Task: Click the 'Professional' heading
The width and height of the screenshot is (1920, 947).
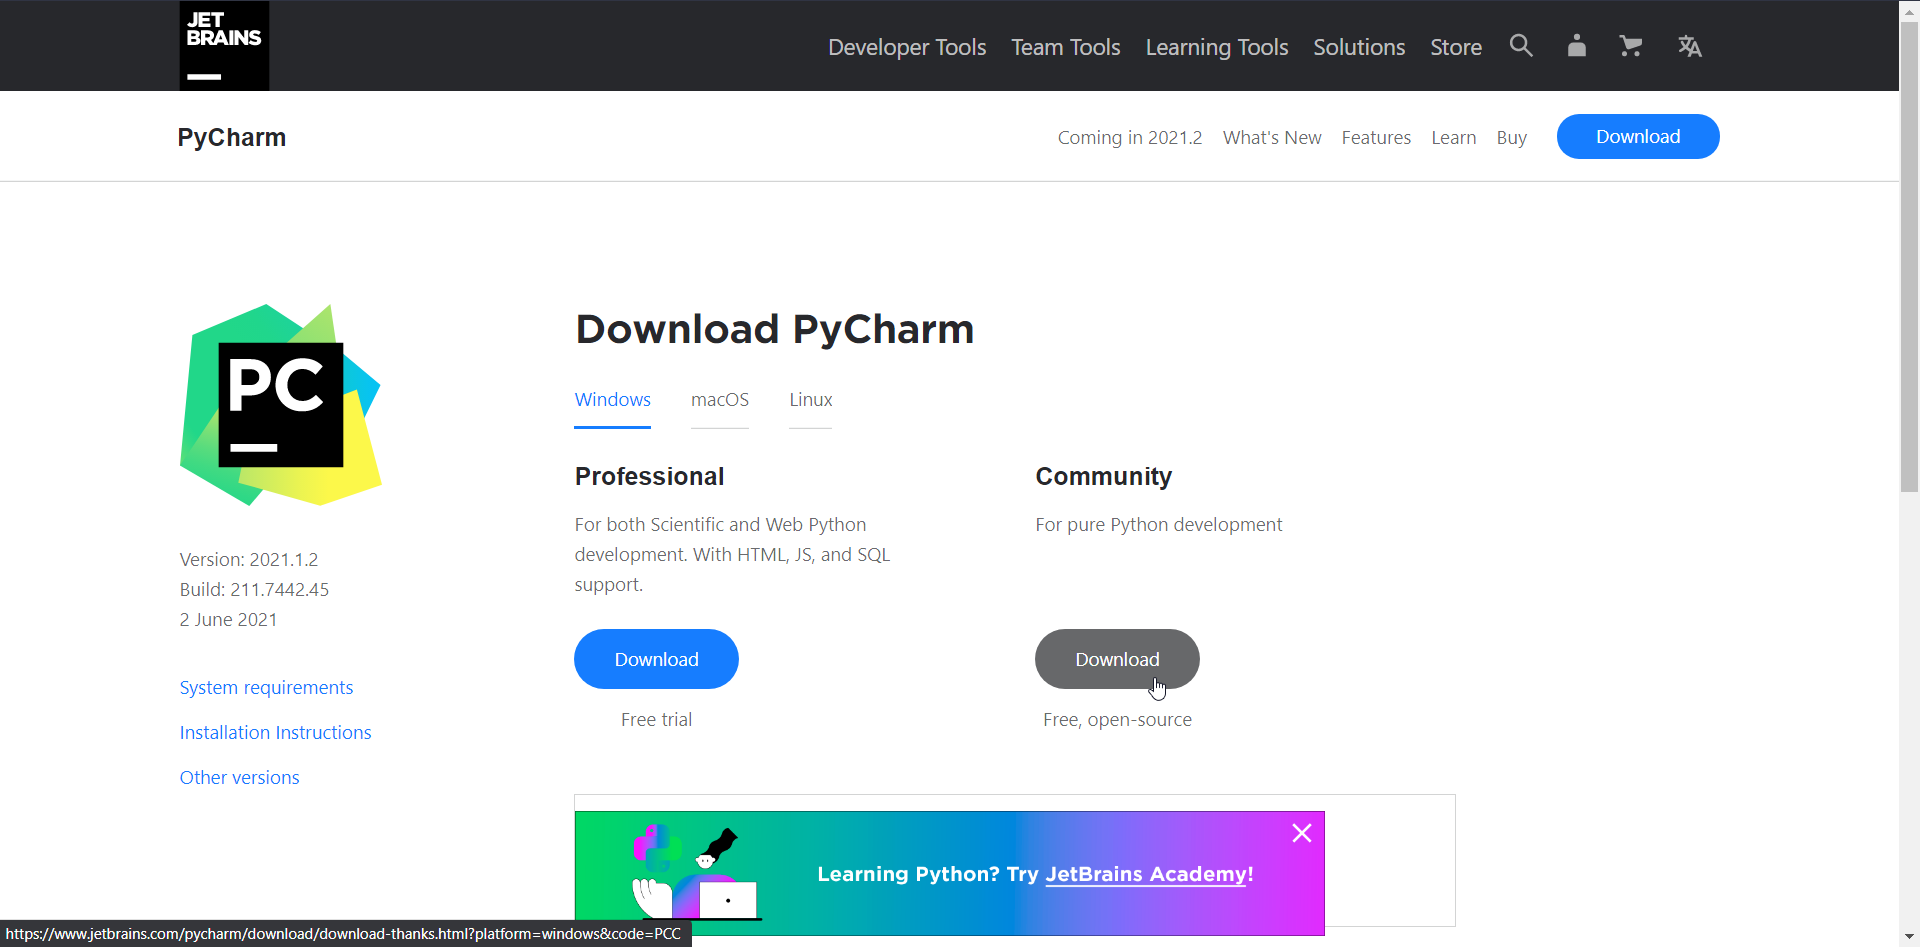Action: 650,476
